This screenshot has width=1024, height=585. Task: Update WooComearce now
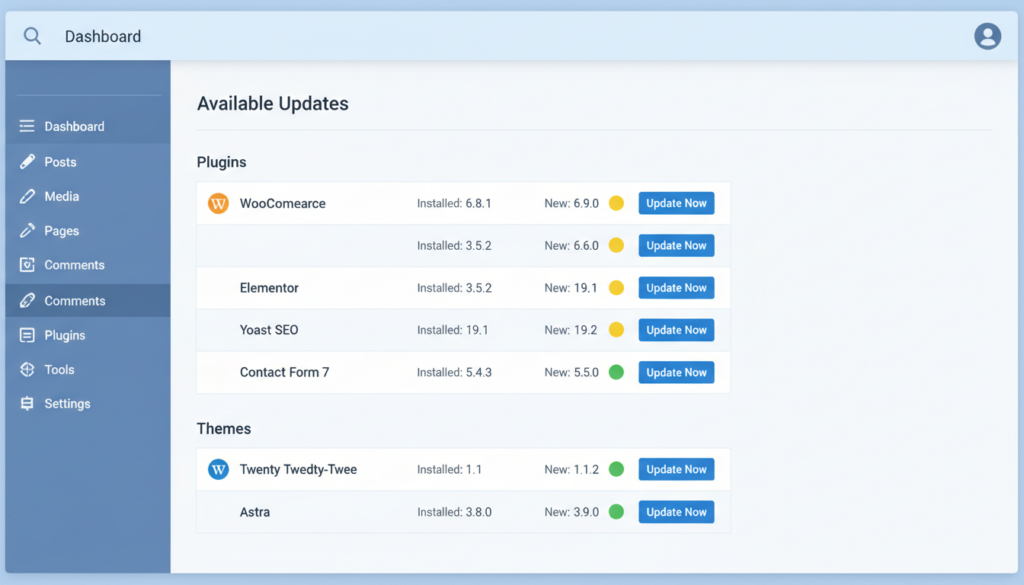click(x=676, y=203)
